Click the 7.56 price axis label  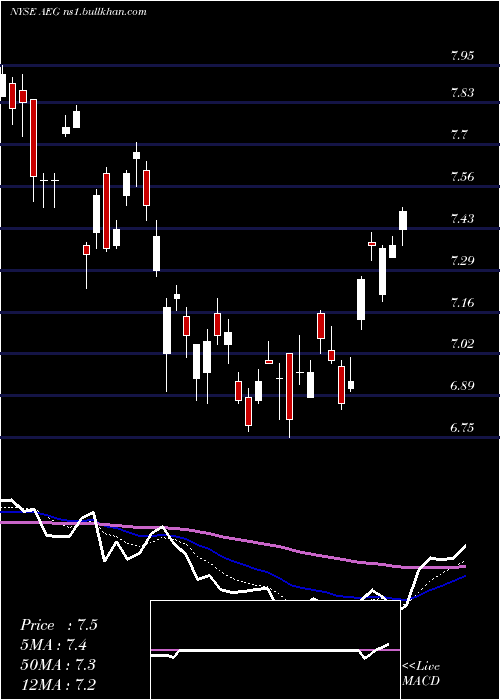click(462, 177)
